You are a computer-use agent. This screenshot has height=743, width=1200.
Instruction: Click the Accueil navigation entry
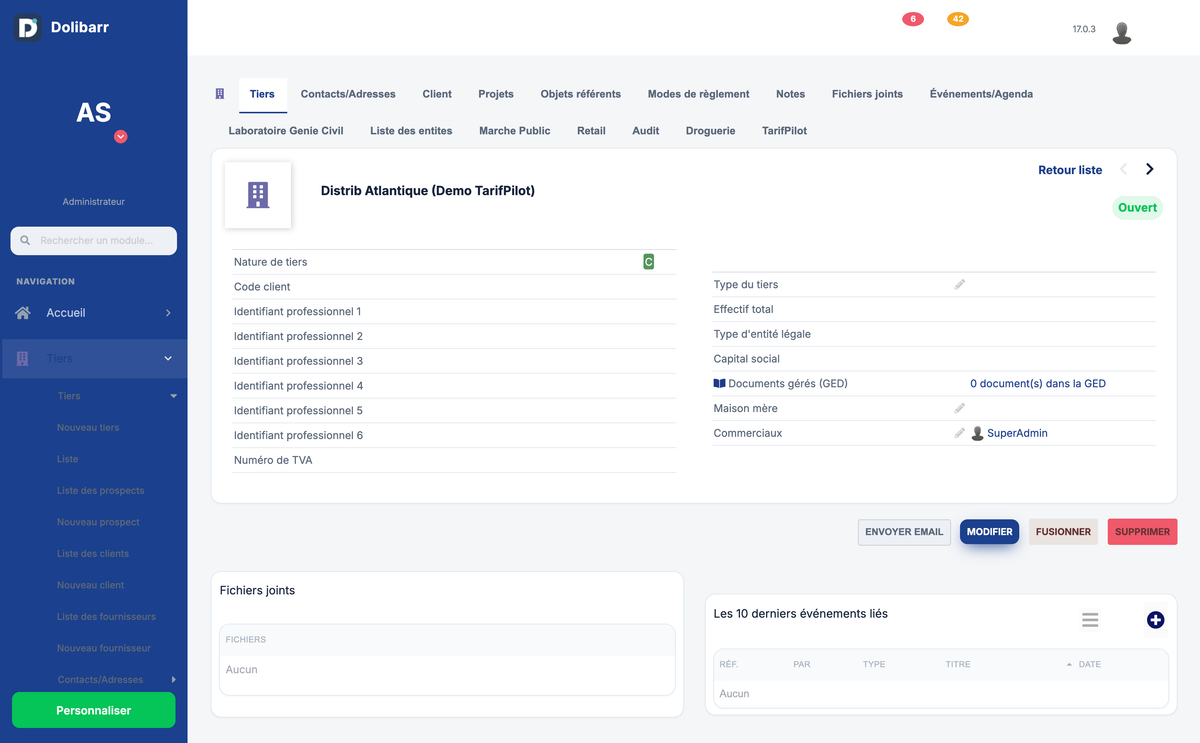tap(94, 313)
